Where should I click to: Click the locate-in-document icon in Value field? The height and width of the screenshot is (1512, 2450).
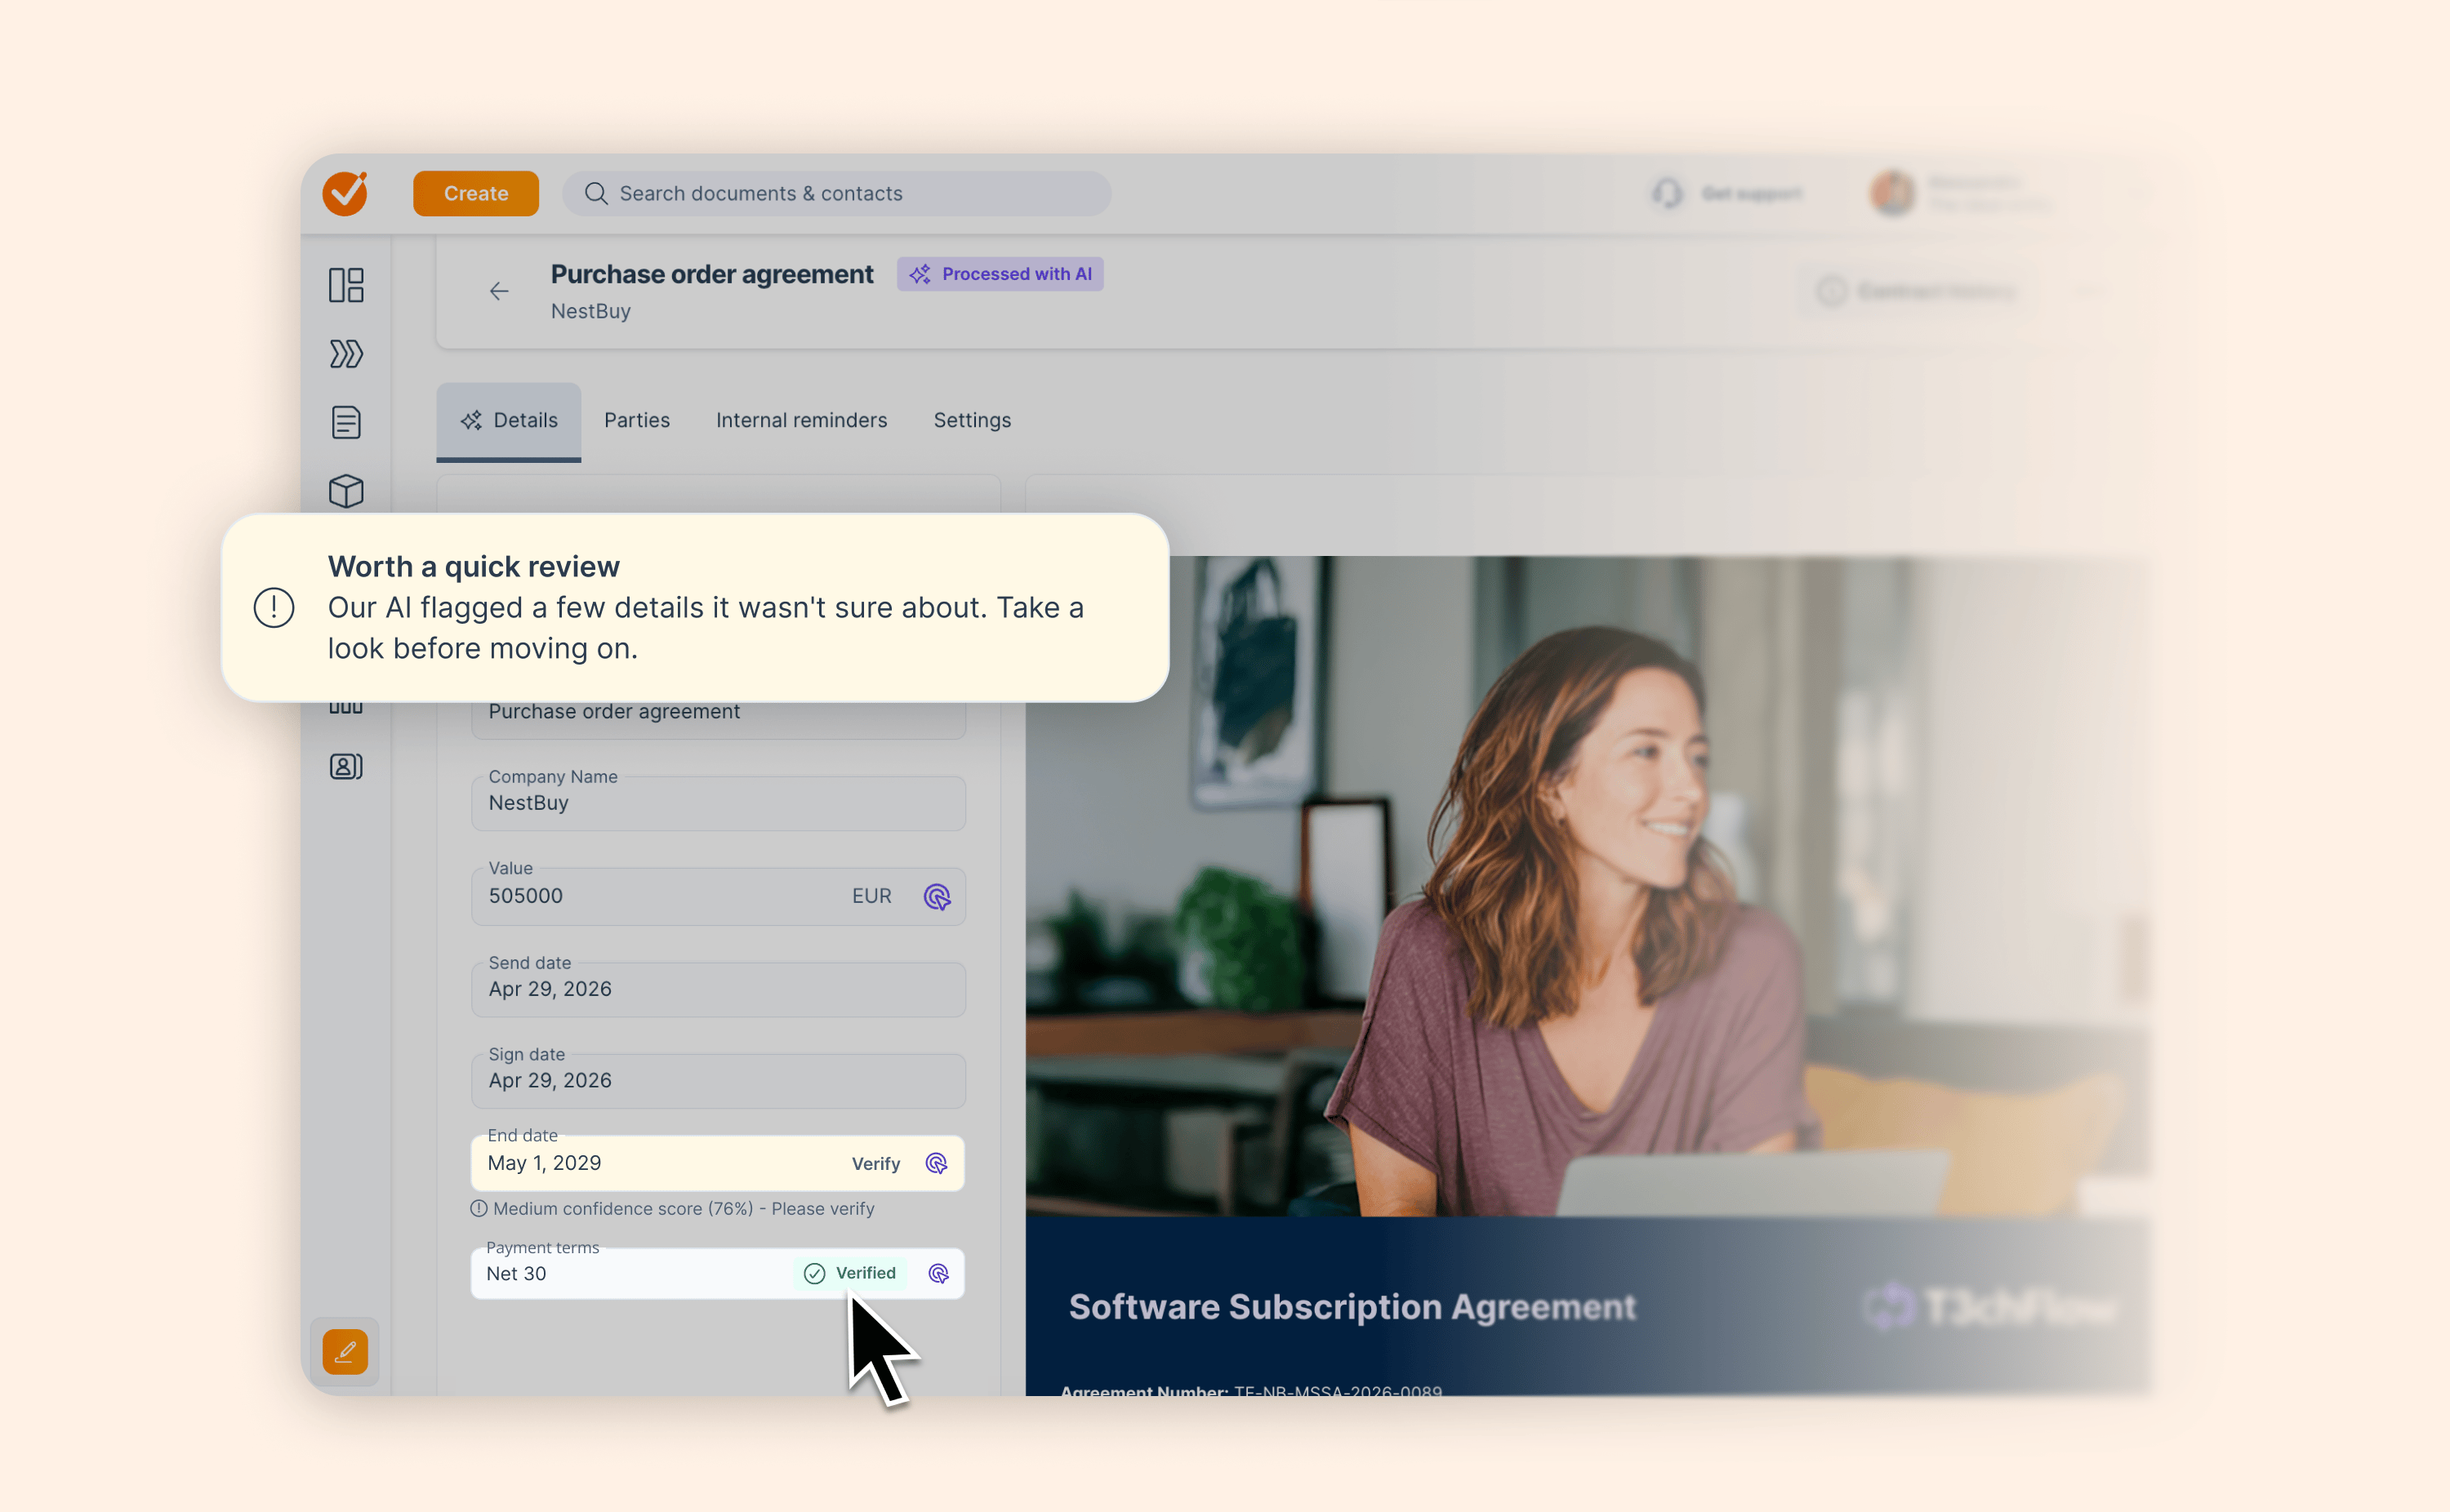coord(937,897)
